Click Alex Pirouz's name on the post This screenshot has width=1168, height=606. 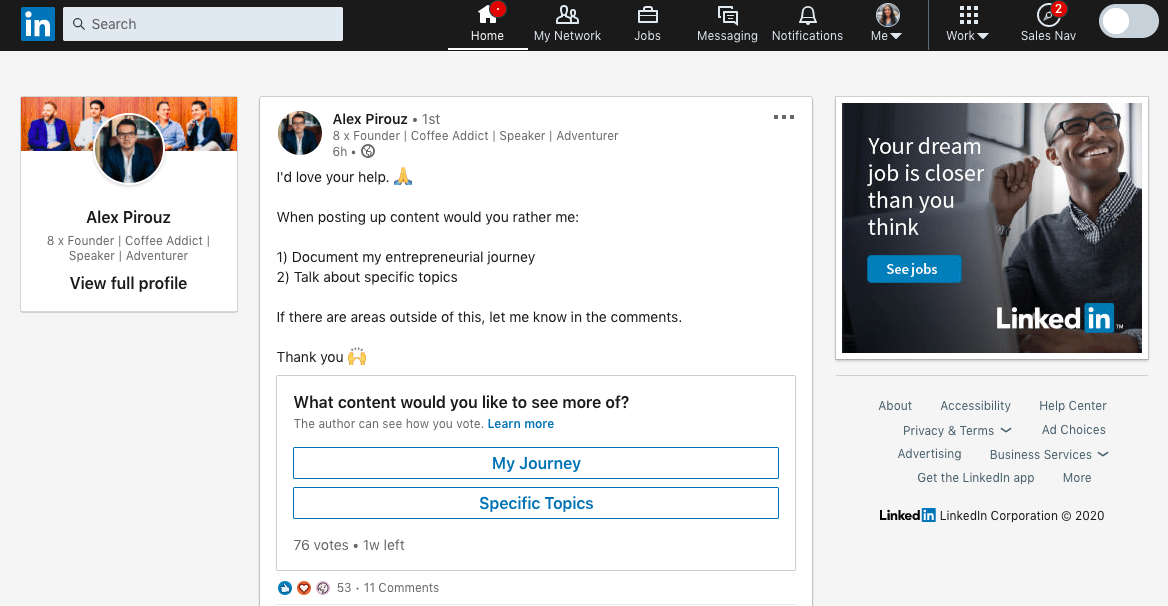click(x=369, y=119)
